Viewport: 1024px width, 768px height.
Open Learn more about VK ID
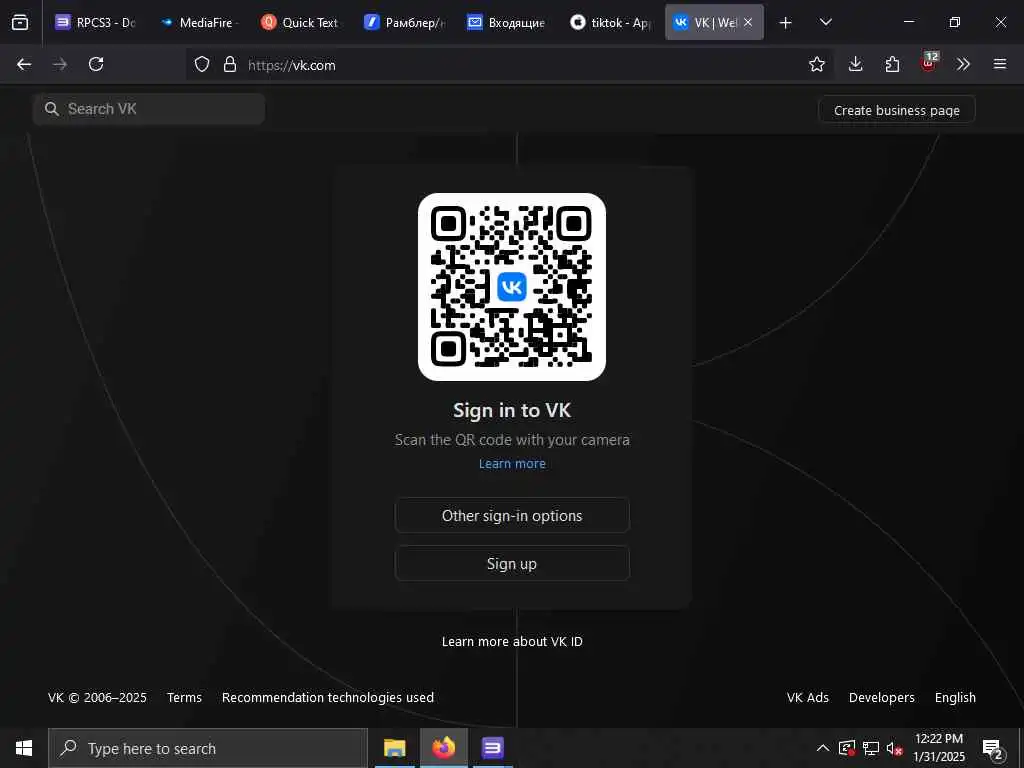point(512,641)
